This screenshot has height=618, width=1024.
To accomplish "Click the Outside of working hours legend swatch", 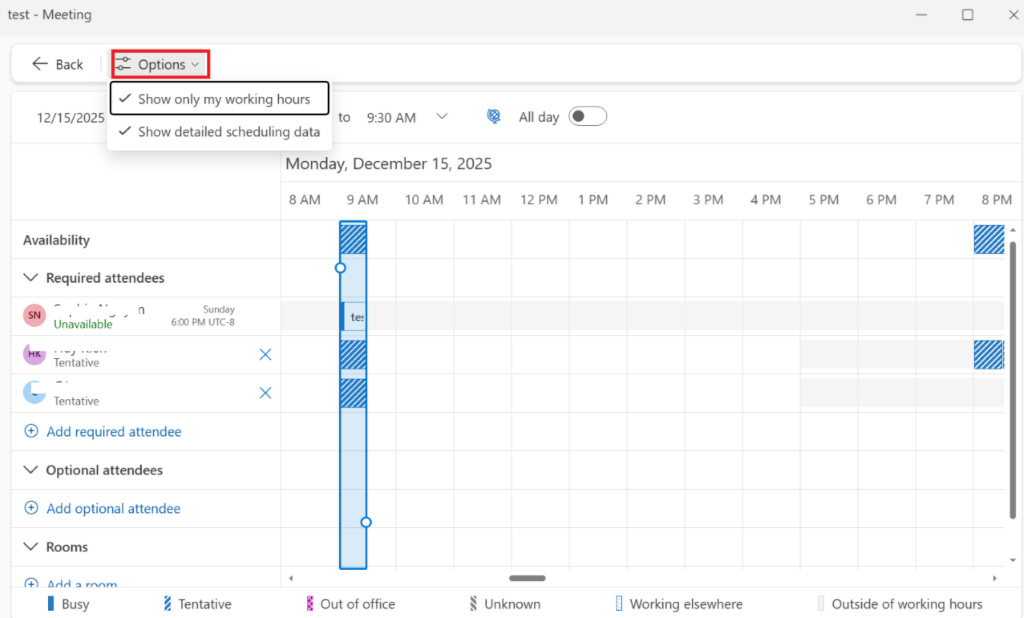I will pyautogui.click(x=821, y=604).
